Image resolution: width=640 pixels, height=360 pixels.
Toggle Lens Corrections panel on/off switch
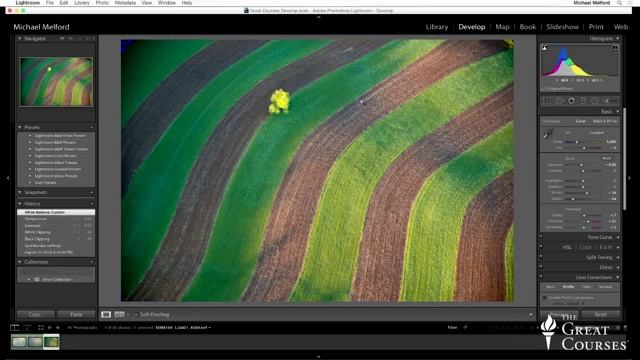click(541, 277)
